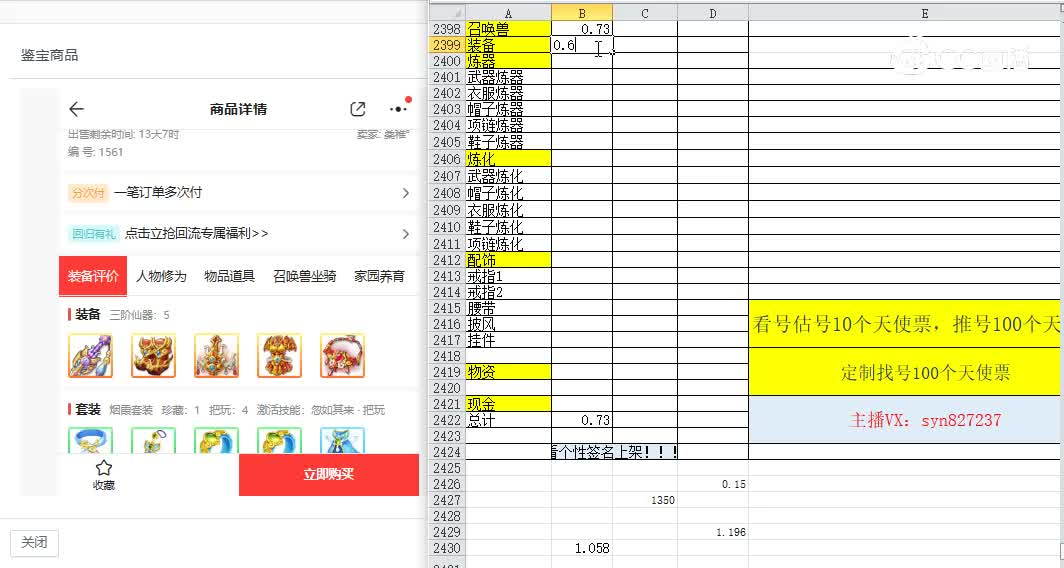Select the yellow 物资 cell
Screen dimensions: 1064x568
pos(508,372)
